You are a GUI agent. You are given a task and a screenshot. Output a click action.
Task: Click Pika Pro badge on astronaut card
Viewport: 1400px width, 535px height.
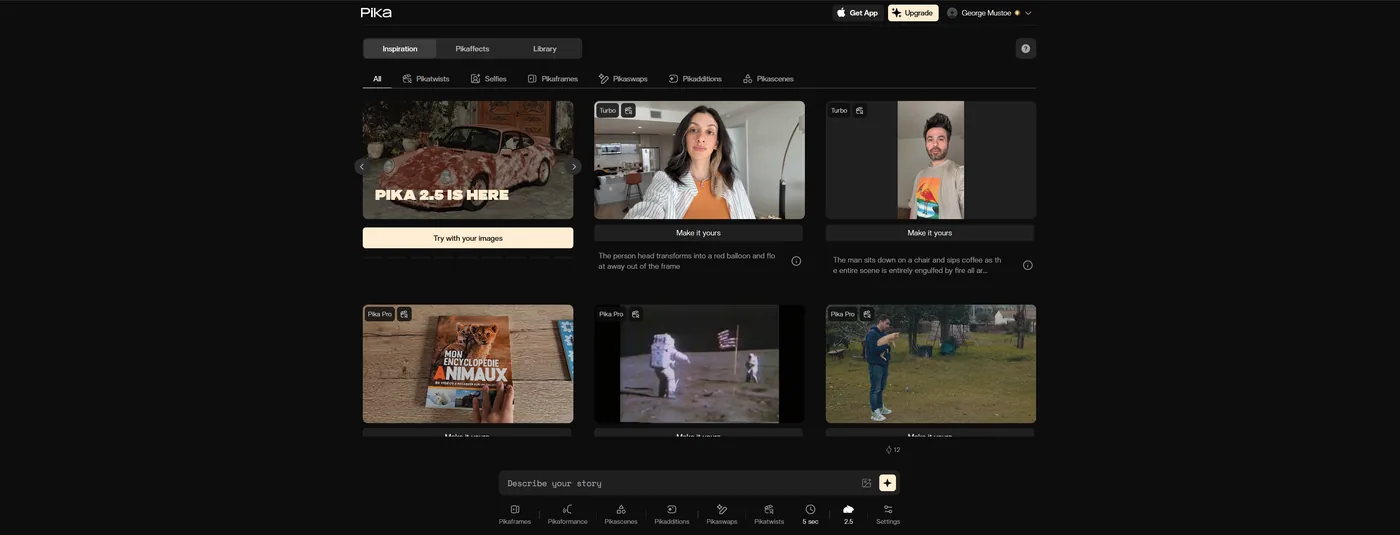[611, 314]
